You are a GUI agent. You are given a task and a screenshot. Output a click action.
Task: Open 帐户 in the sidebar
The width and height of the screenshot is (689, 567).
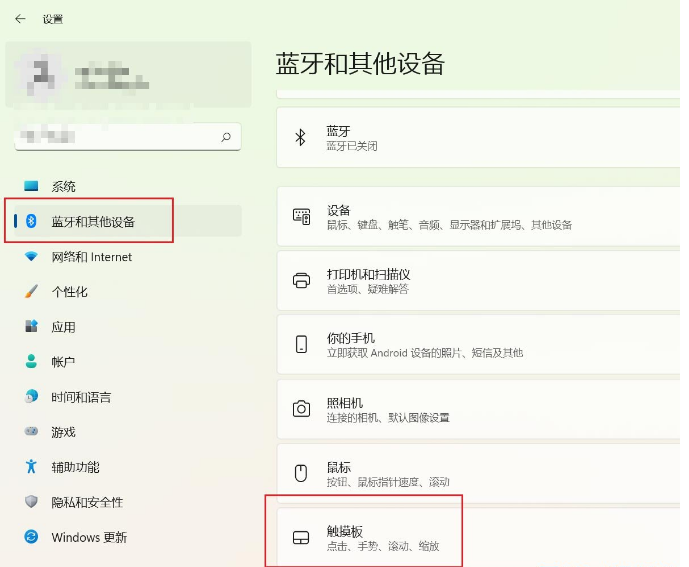[x=63, y=362]
